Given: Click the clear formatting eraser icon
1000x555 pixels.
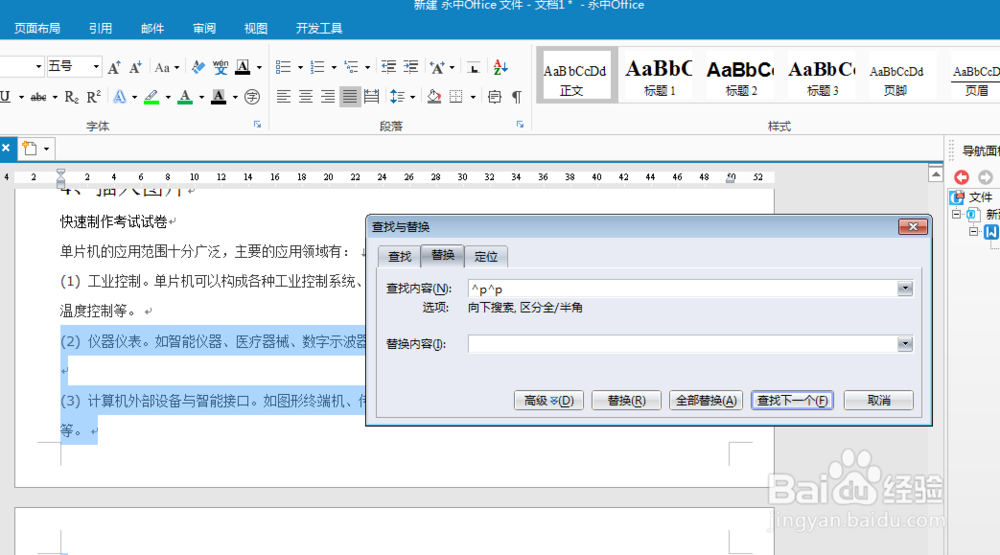Looking at the screenshot, I should (198, 67).
